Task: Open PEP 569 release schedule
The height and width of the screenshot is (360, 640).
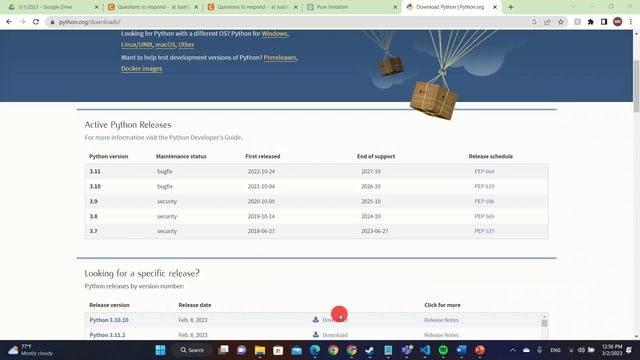Action: coord(484,216)
